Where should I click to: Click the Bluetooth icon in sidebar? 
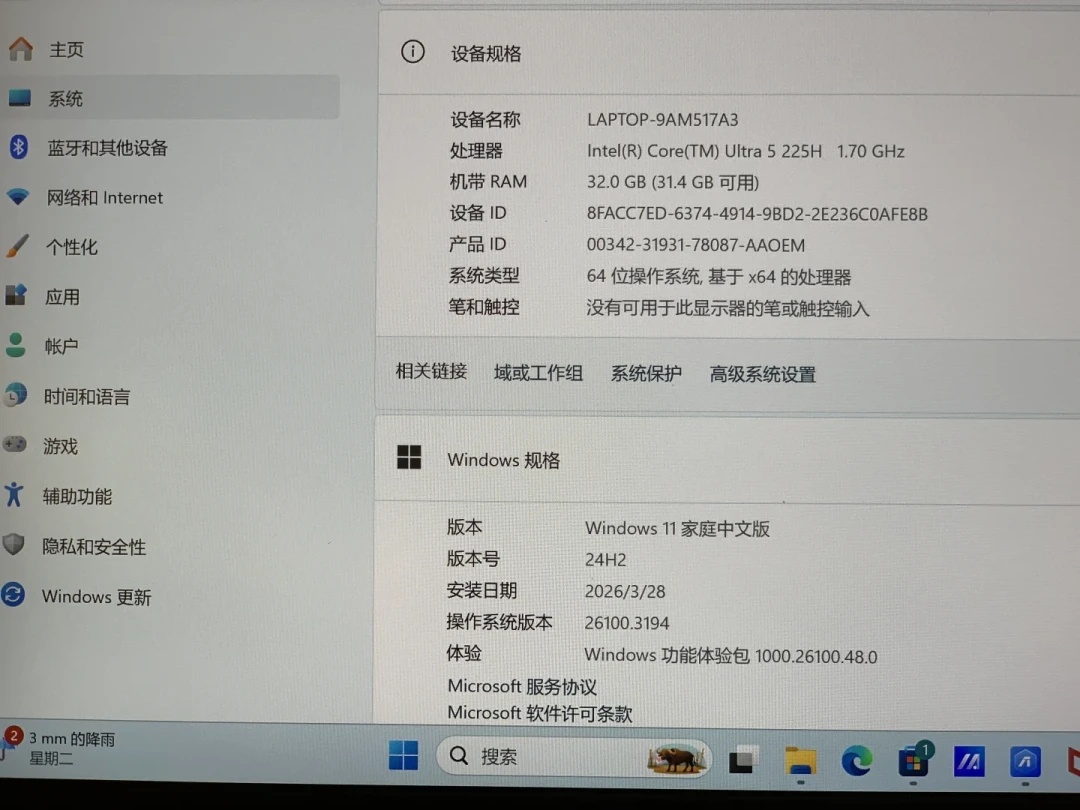(x=19, y=147)
